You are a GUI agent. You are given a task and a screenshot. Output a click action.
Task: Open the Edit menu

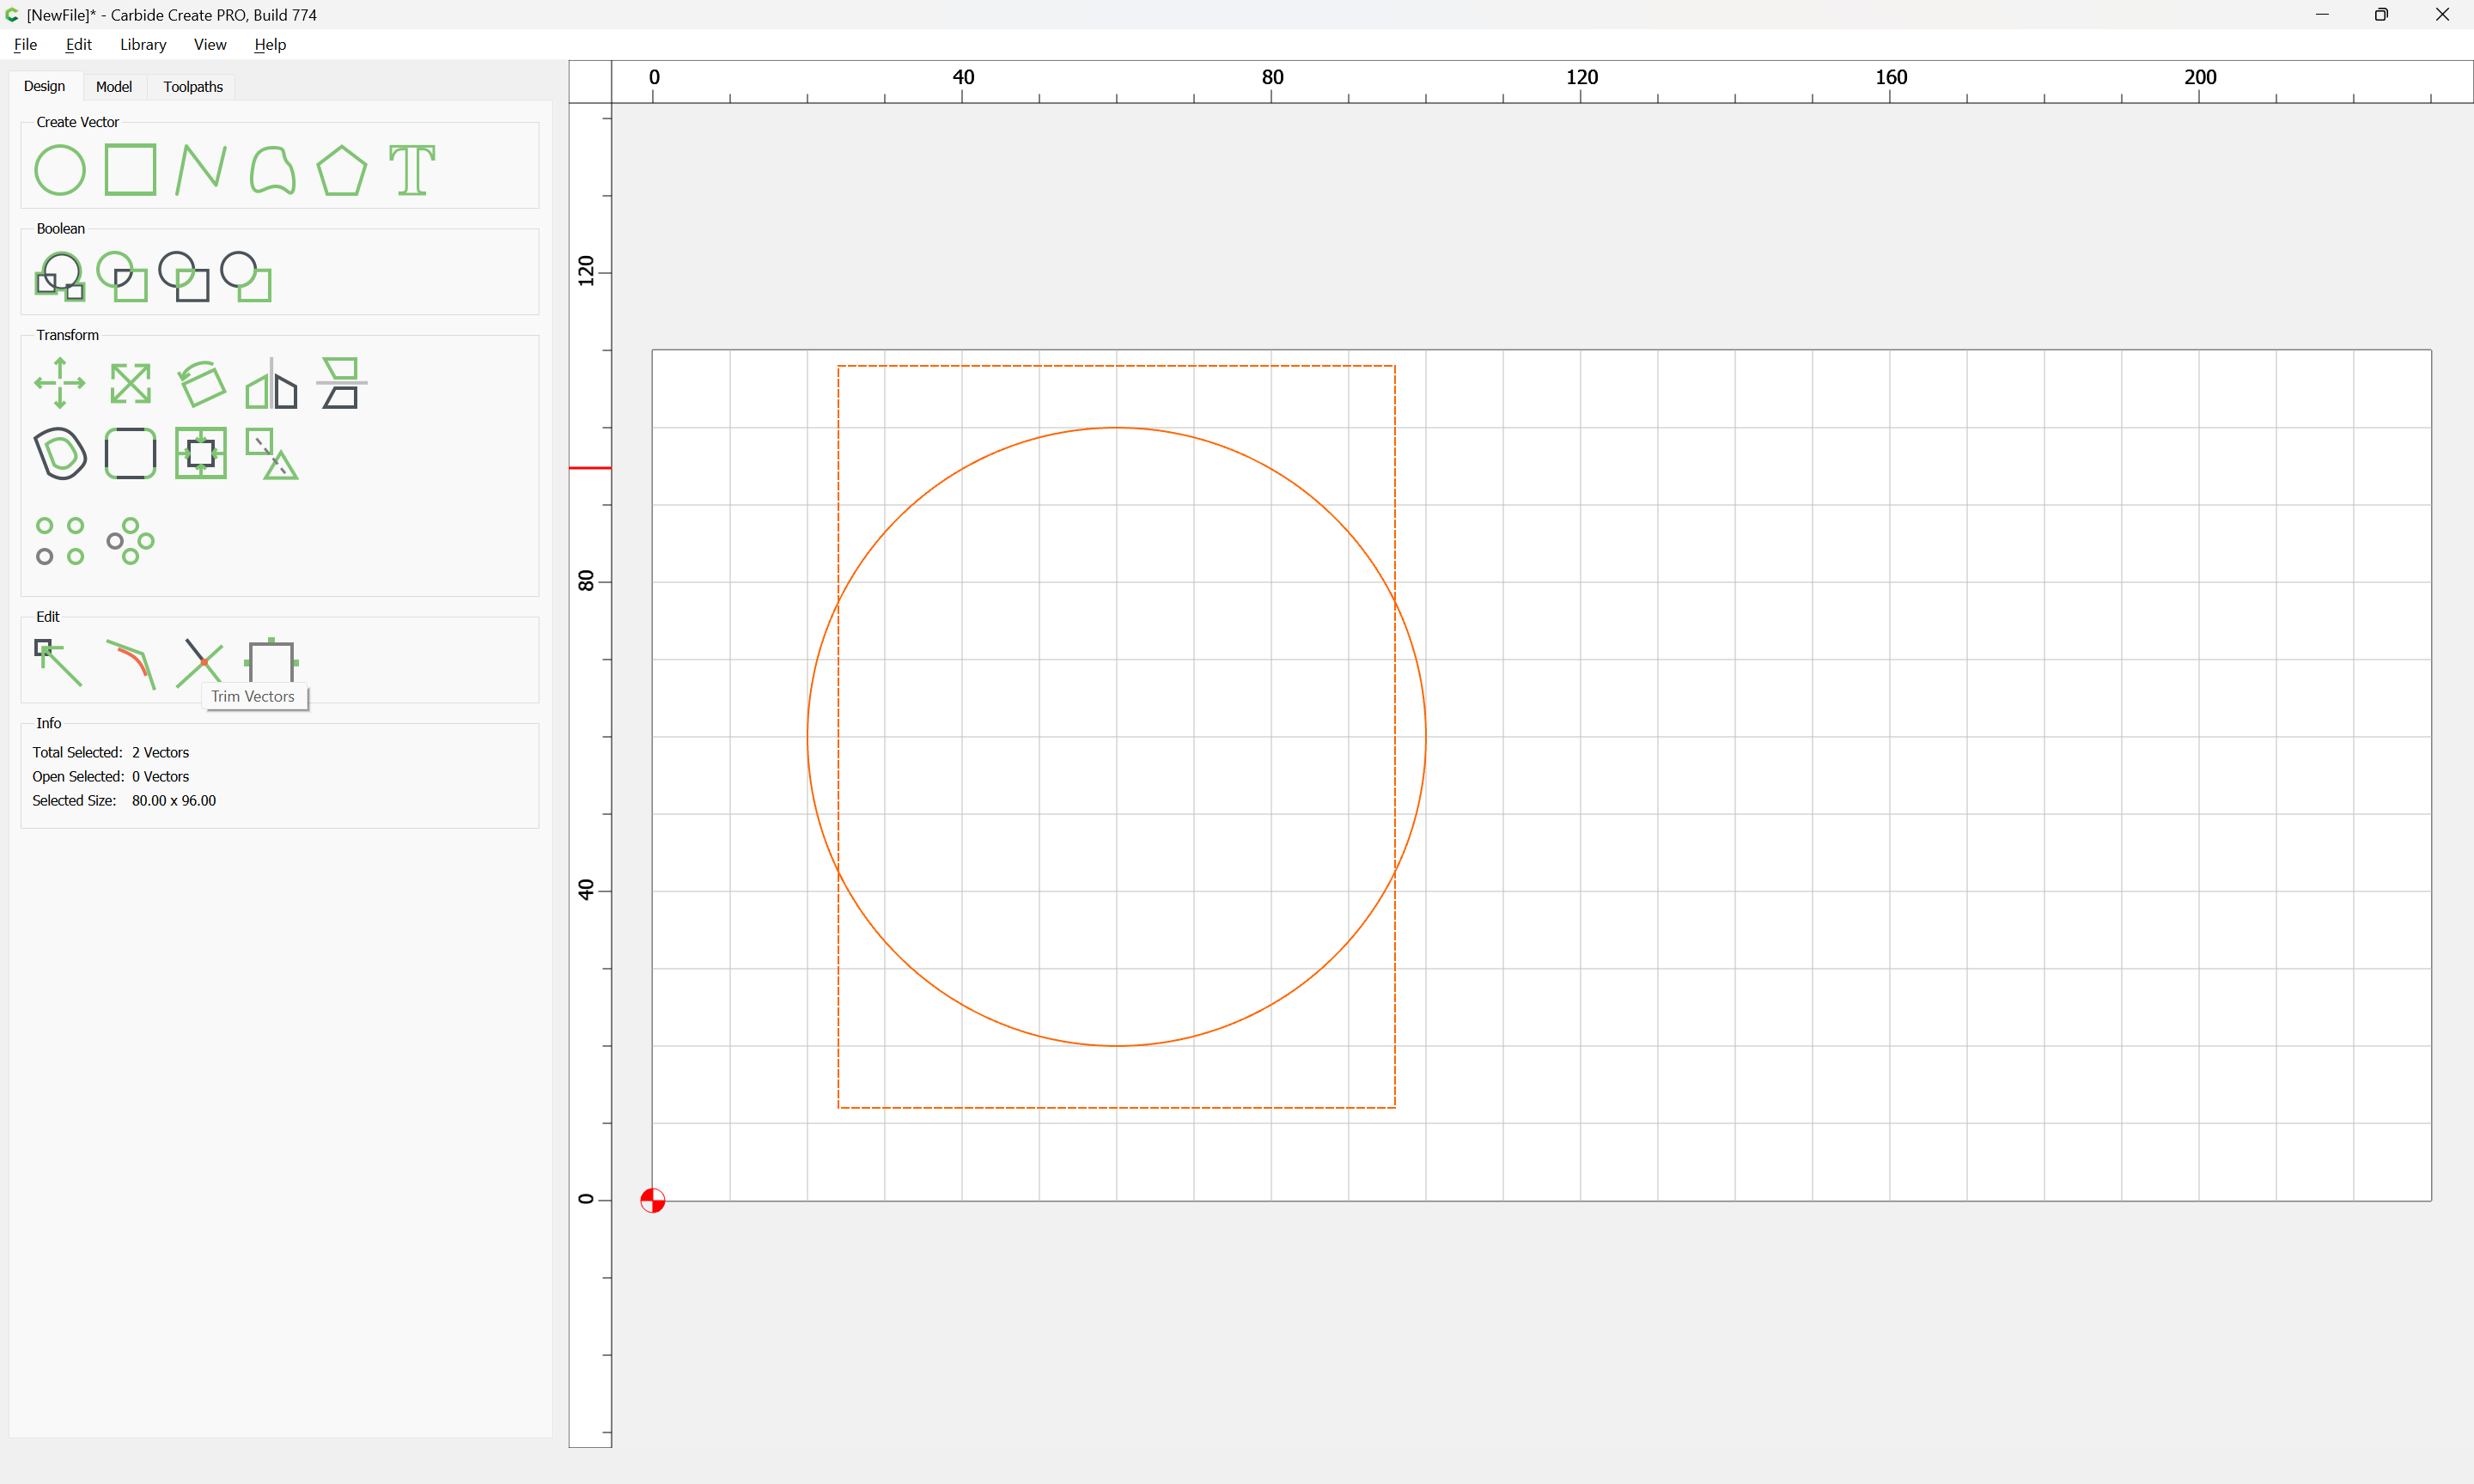tap(79, 44)
